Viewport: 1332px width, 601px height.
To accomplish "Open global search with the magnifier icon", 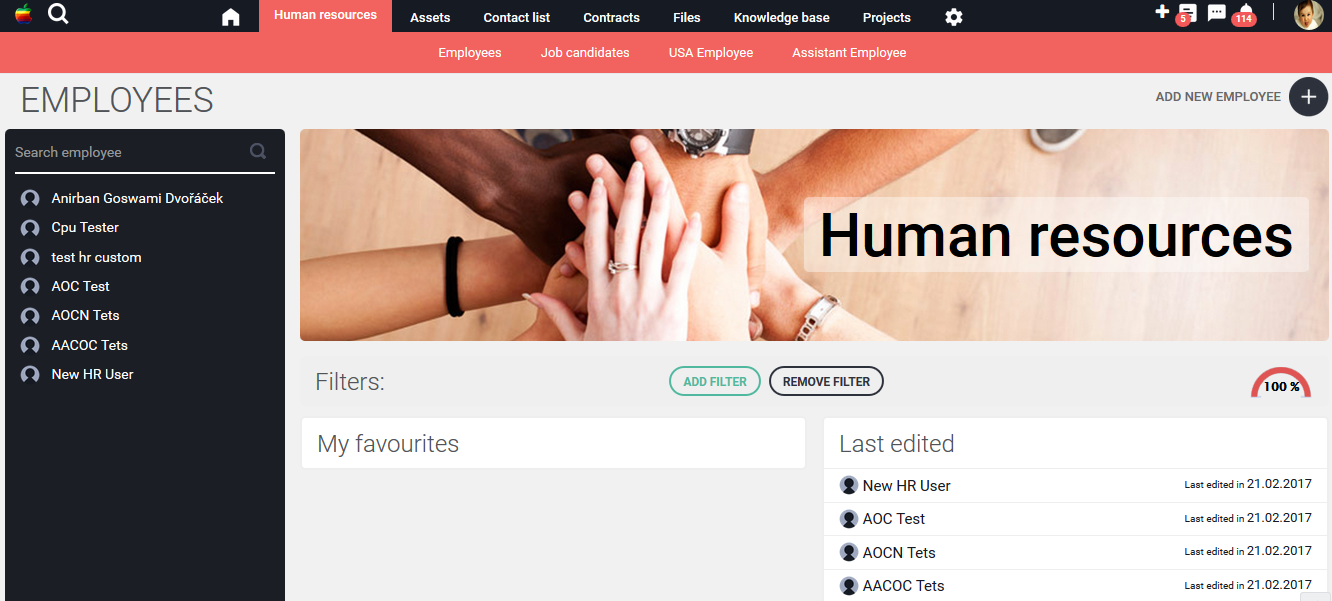I will [x=59, y=14].
